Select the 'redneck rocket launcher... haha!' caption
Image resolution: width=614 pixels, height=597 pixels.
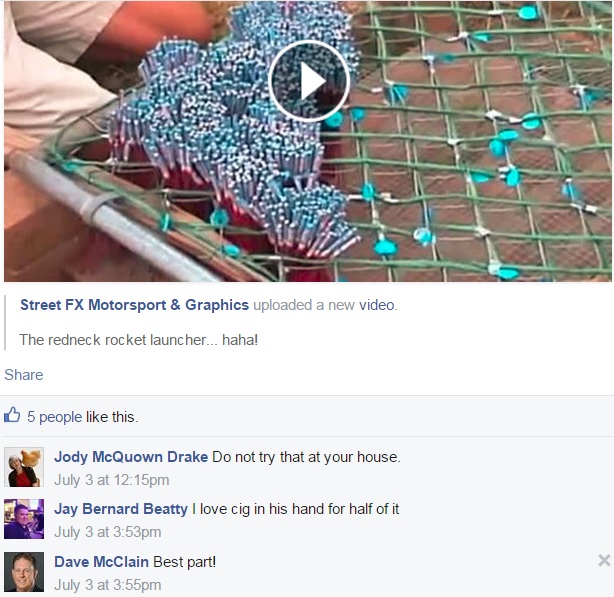click(x=139, y=340)
